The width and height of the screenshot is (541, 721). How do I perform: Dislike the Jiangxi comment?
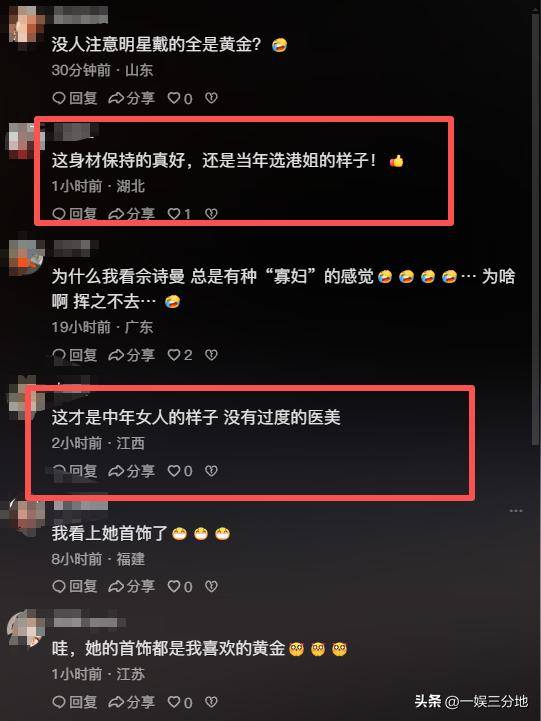[x=211, y=471]
